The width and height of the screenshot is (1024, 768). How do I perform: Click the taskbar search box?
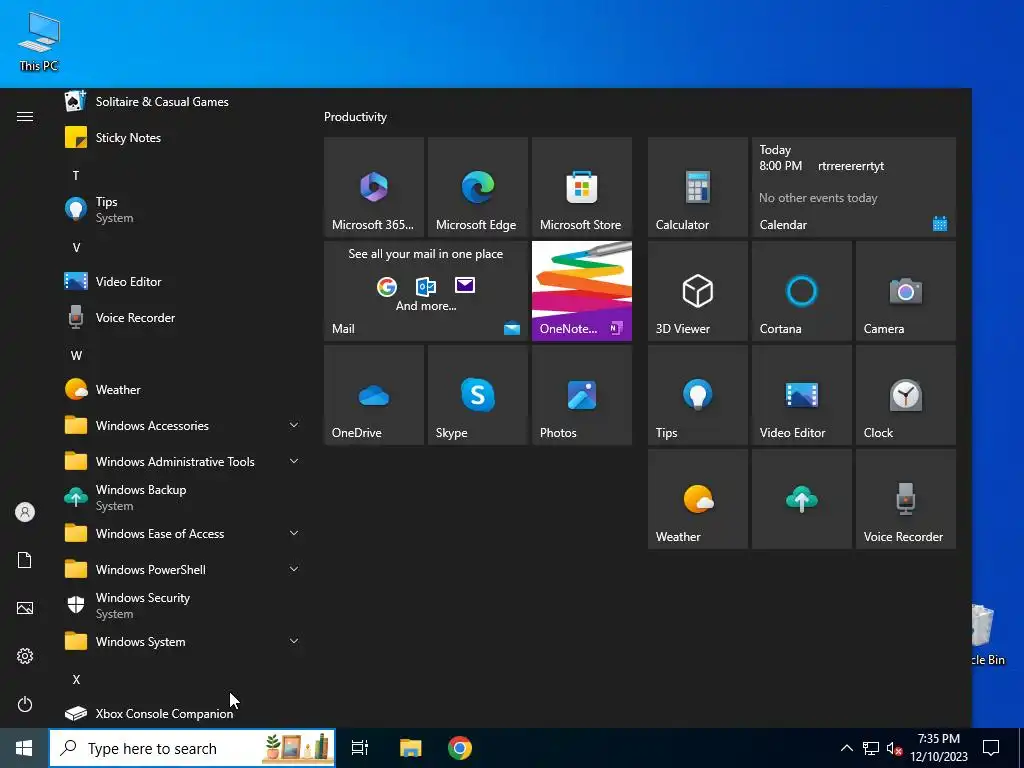[x=192, y=748]
